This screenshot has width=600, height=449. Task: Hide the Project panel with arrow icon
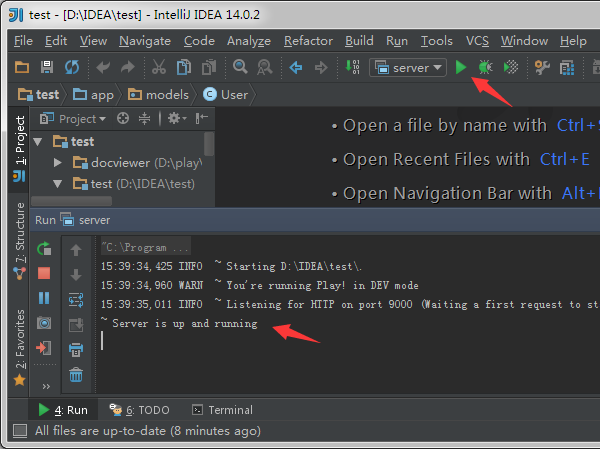click(201, 118)
